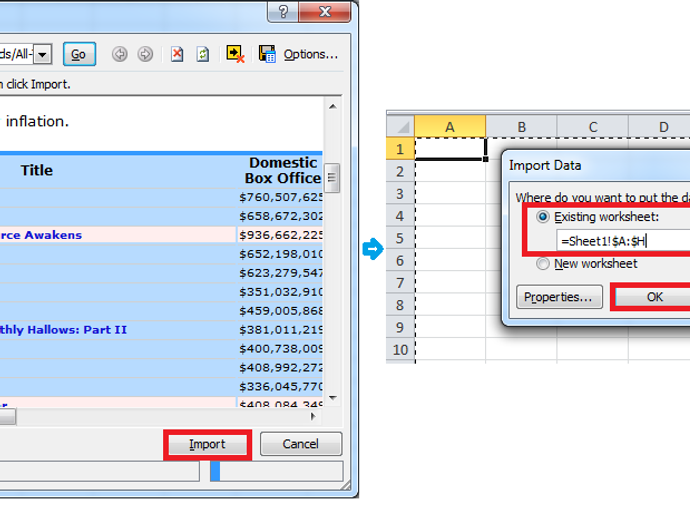The image size is (690, 518).
Task: Click the $936,662,225 box office value
Action: 281,235
